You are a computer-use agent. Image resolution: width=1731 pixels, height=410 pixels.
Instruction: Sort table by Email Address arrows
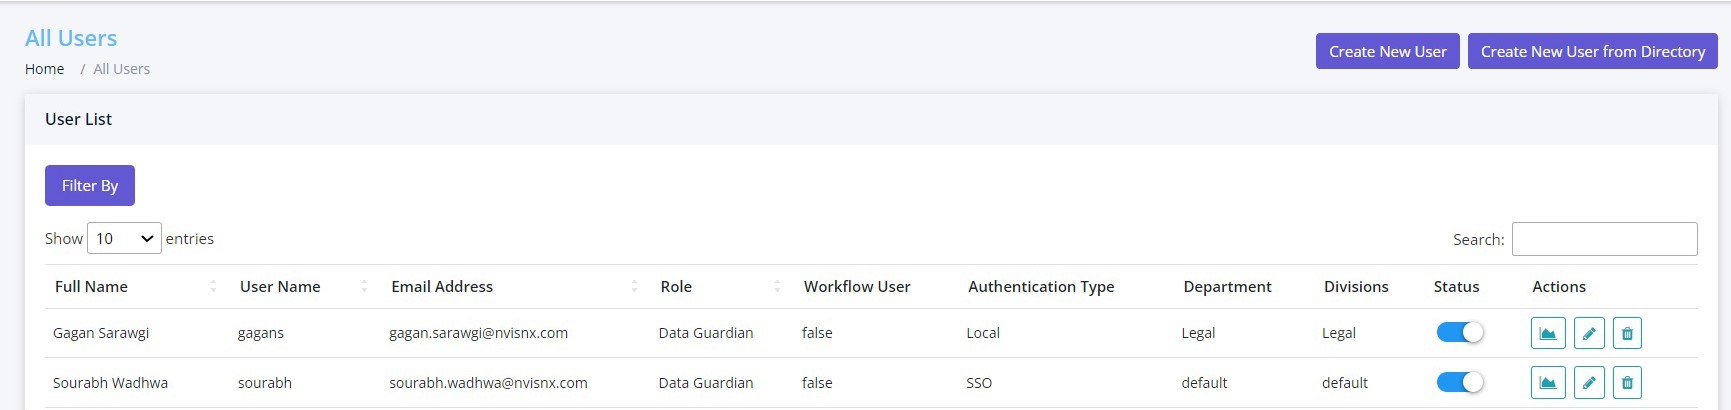[634, 287]
